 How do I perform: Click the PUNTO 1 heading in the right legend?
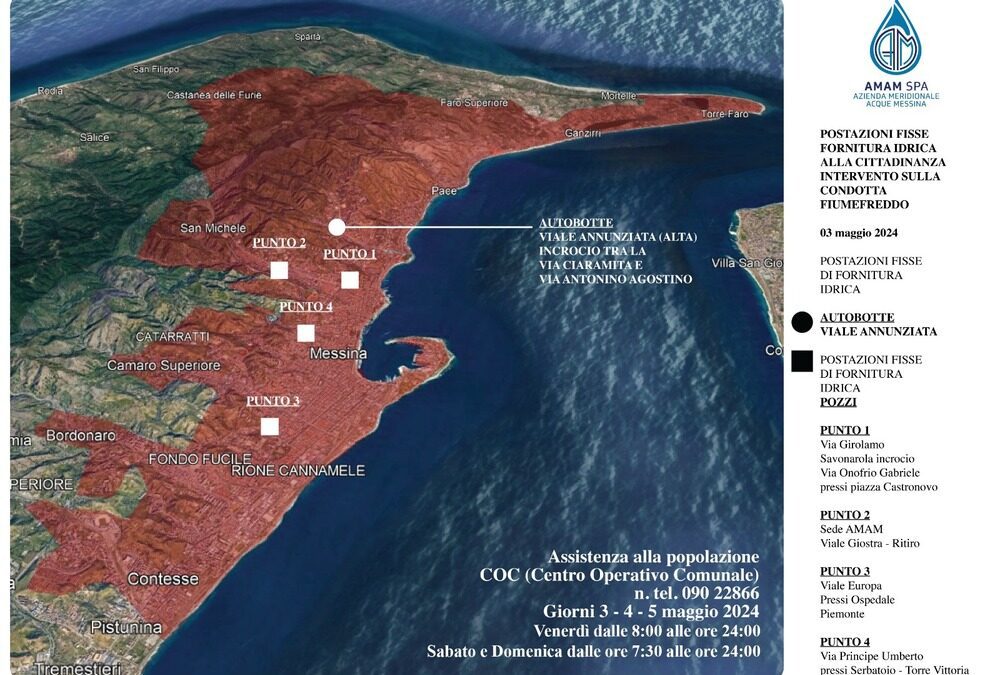845,430
